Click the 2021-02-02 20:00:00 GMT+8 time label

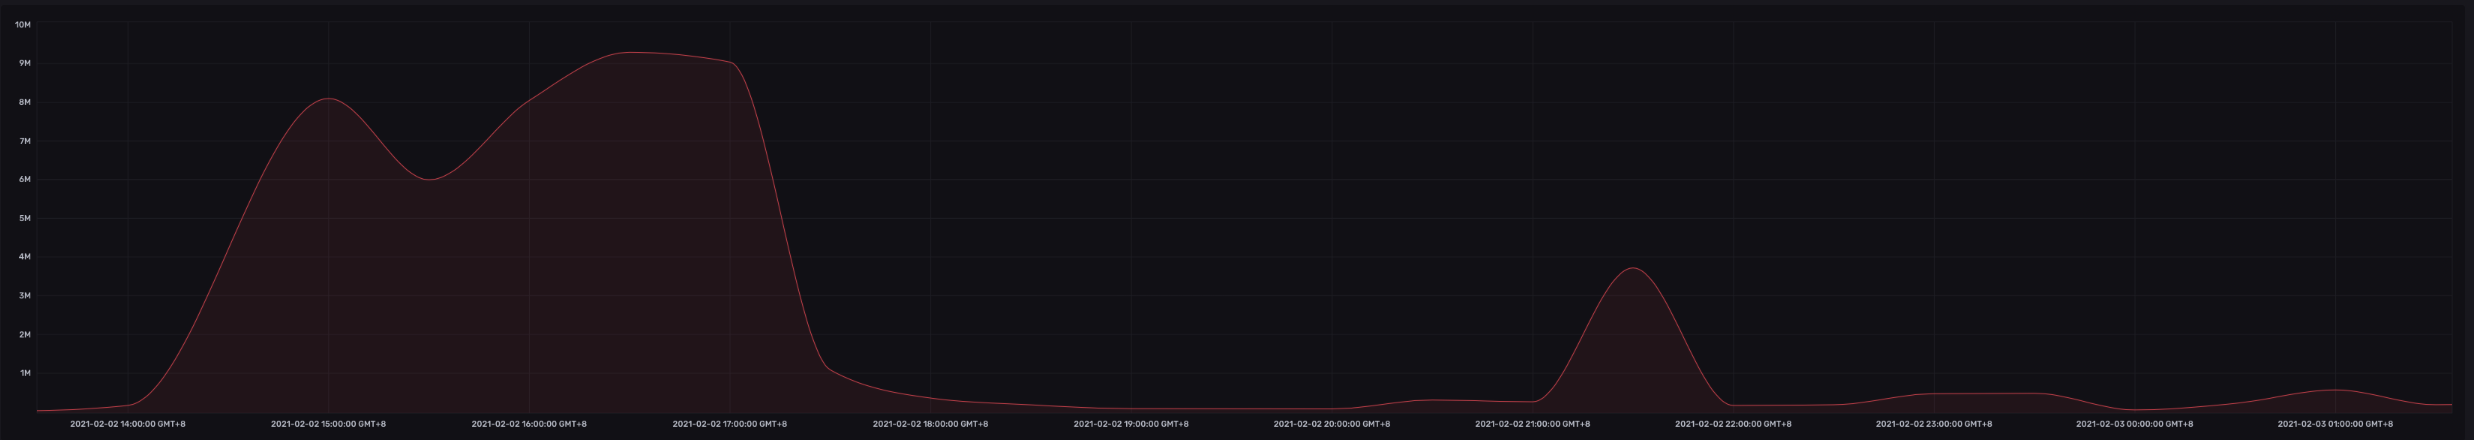coord(1331,424)
